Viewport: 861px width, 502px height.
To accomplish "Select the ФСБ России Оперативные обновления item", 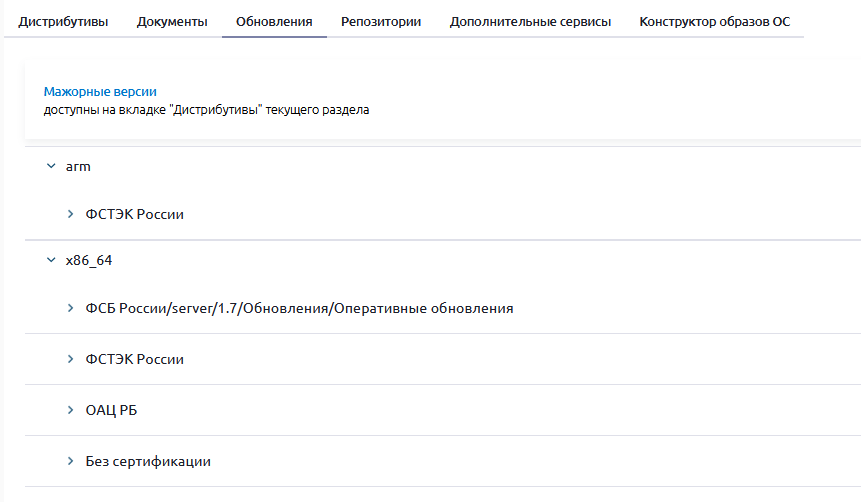I will (x=299, y=309).
